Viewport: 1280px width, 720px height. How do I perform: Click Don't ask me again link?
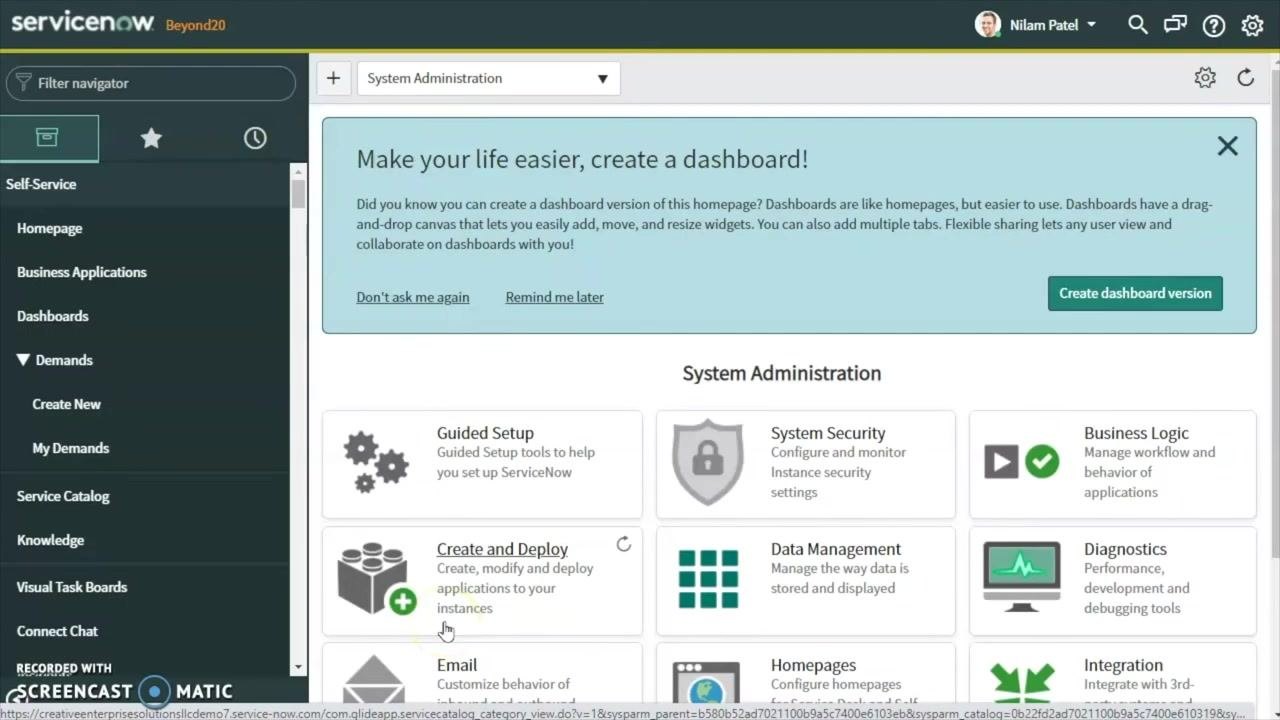coord(413,297)
